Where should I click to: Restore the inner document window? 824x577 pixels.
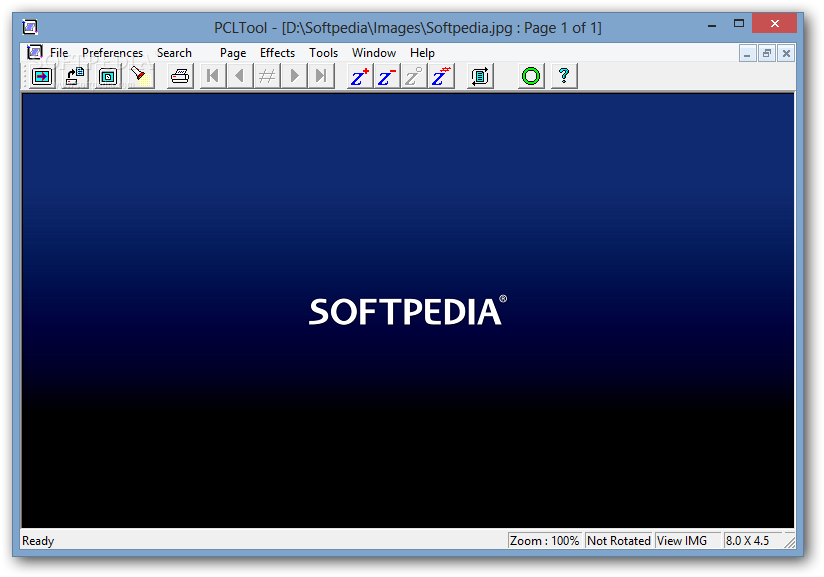click(767, 53)
